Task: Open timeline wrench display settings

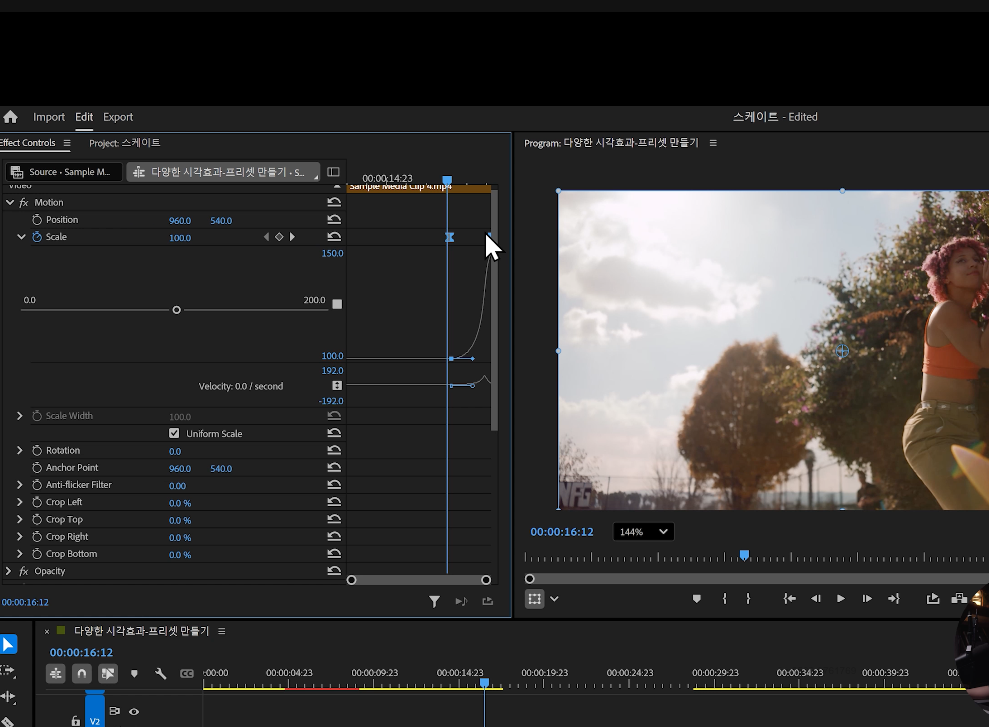Action: click(160, 673)
